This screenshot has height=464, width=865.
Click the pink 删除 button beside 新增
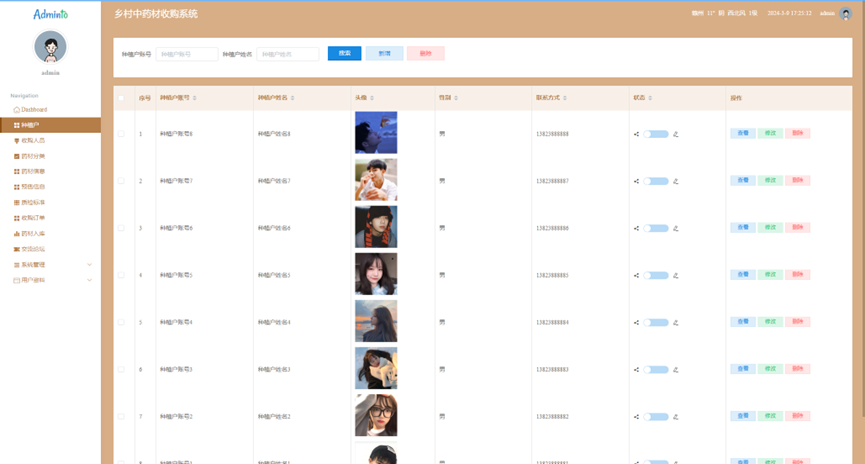[x=425, y=53]
